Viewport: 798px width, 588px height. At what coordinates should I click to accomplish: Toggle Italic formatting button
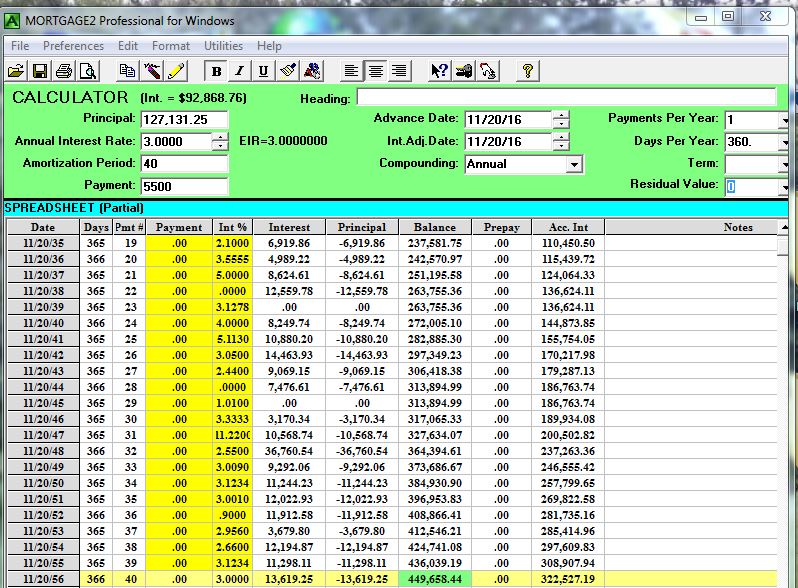[x=240, y=71]
